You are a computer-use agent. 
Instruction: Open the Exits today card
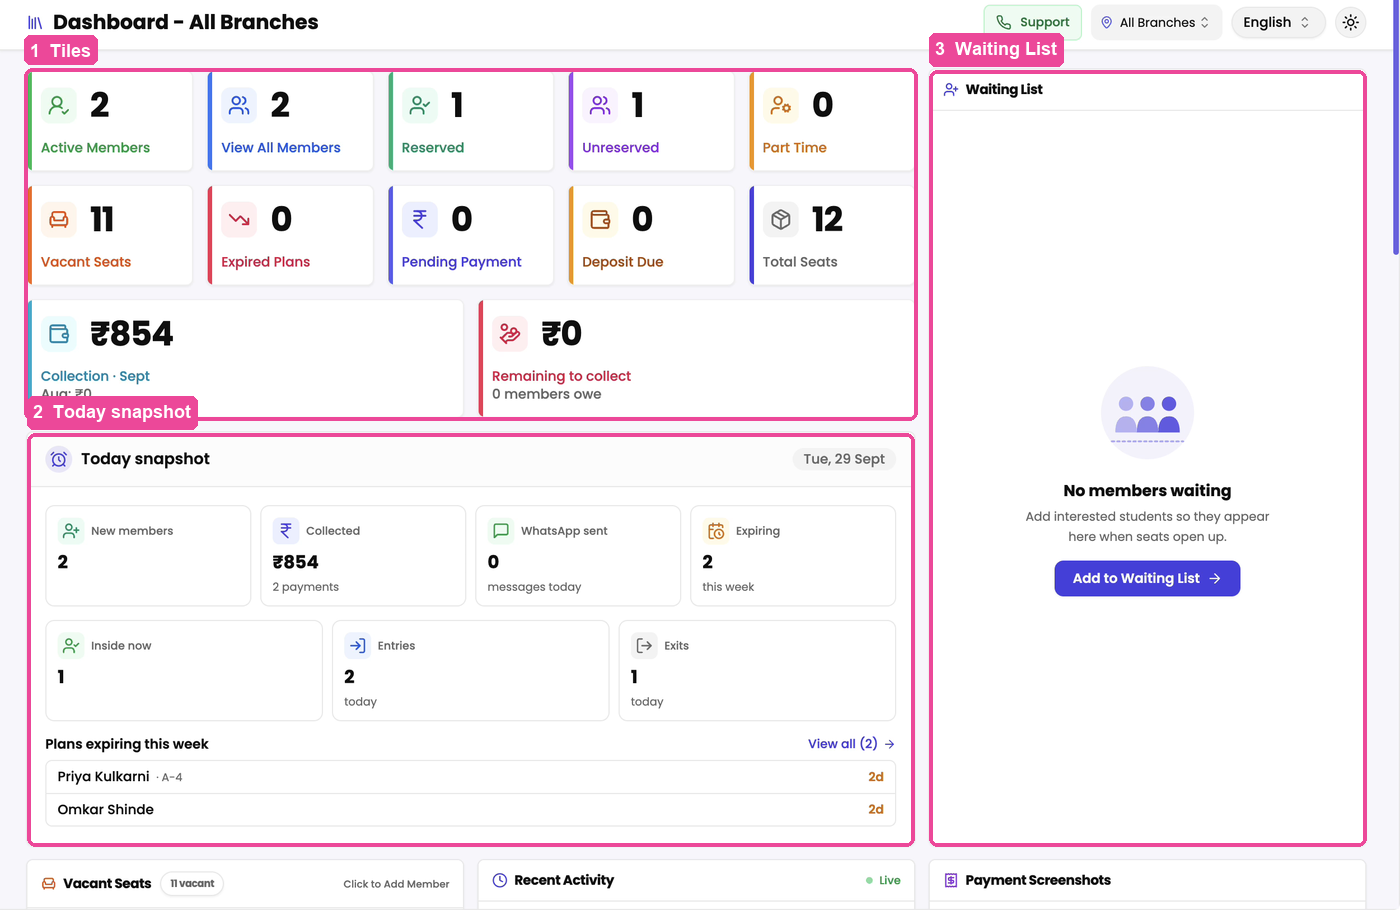(x=757, y=671)
